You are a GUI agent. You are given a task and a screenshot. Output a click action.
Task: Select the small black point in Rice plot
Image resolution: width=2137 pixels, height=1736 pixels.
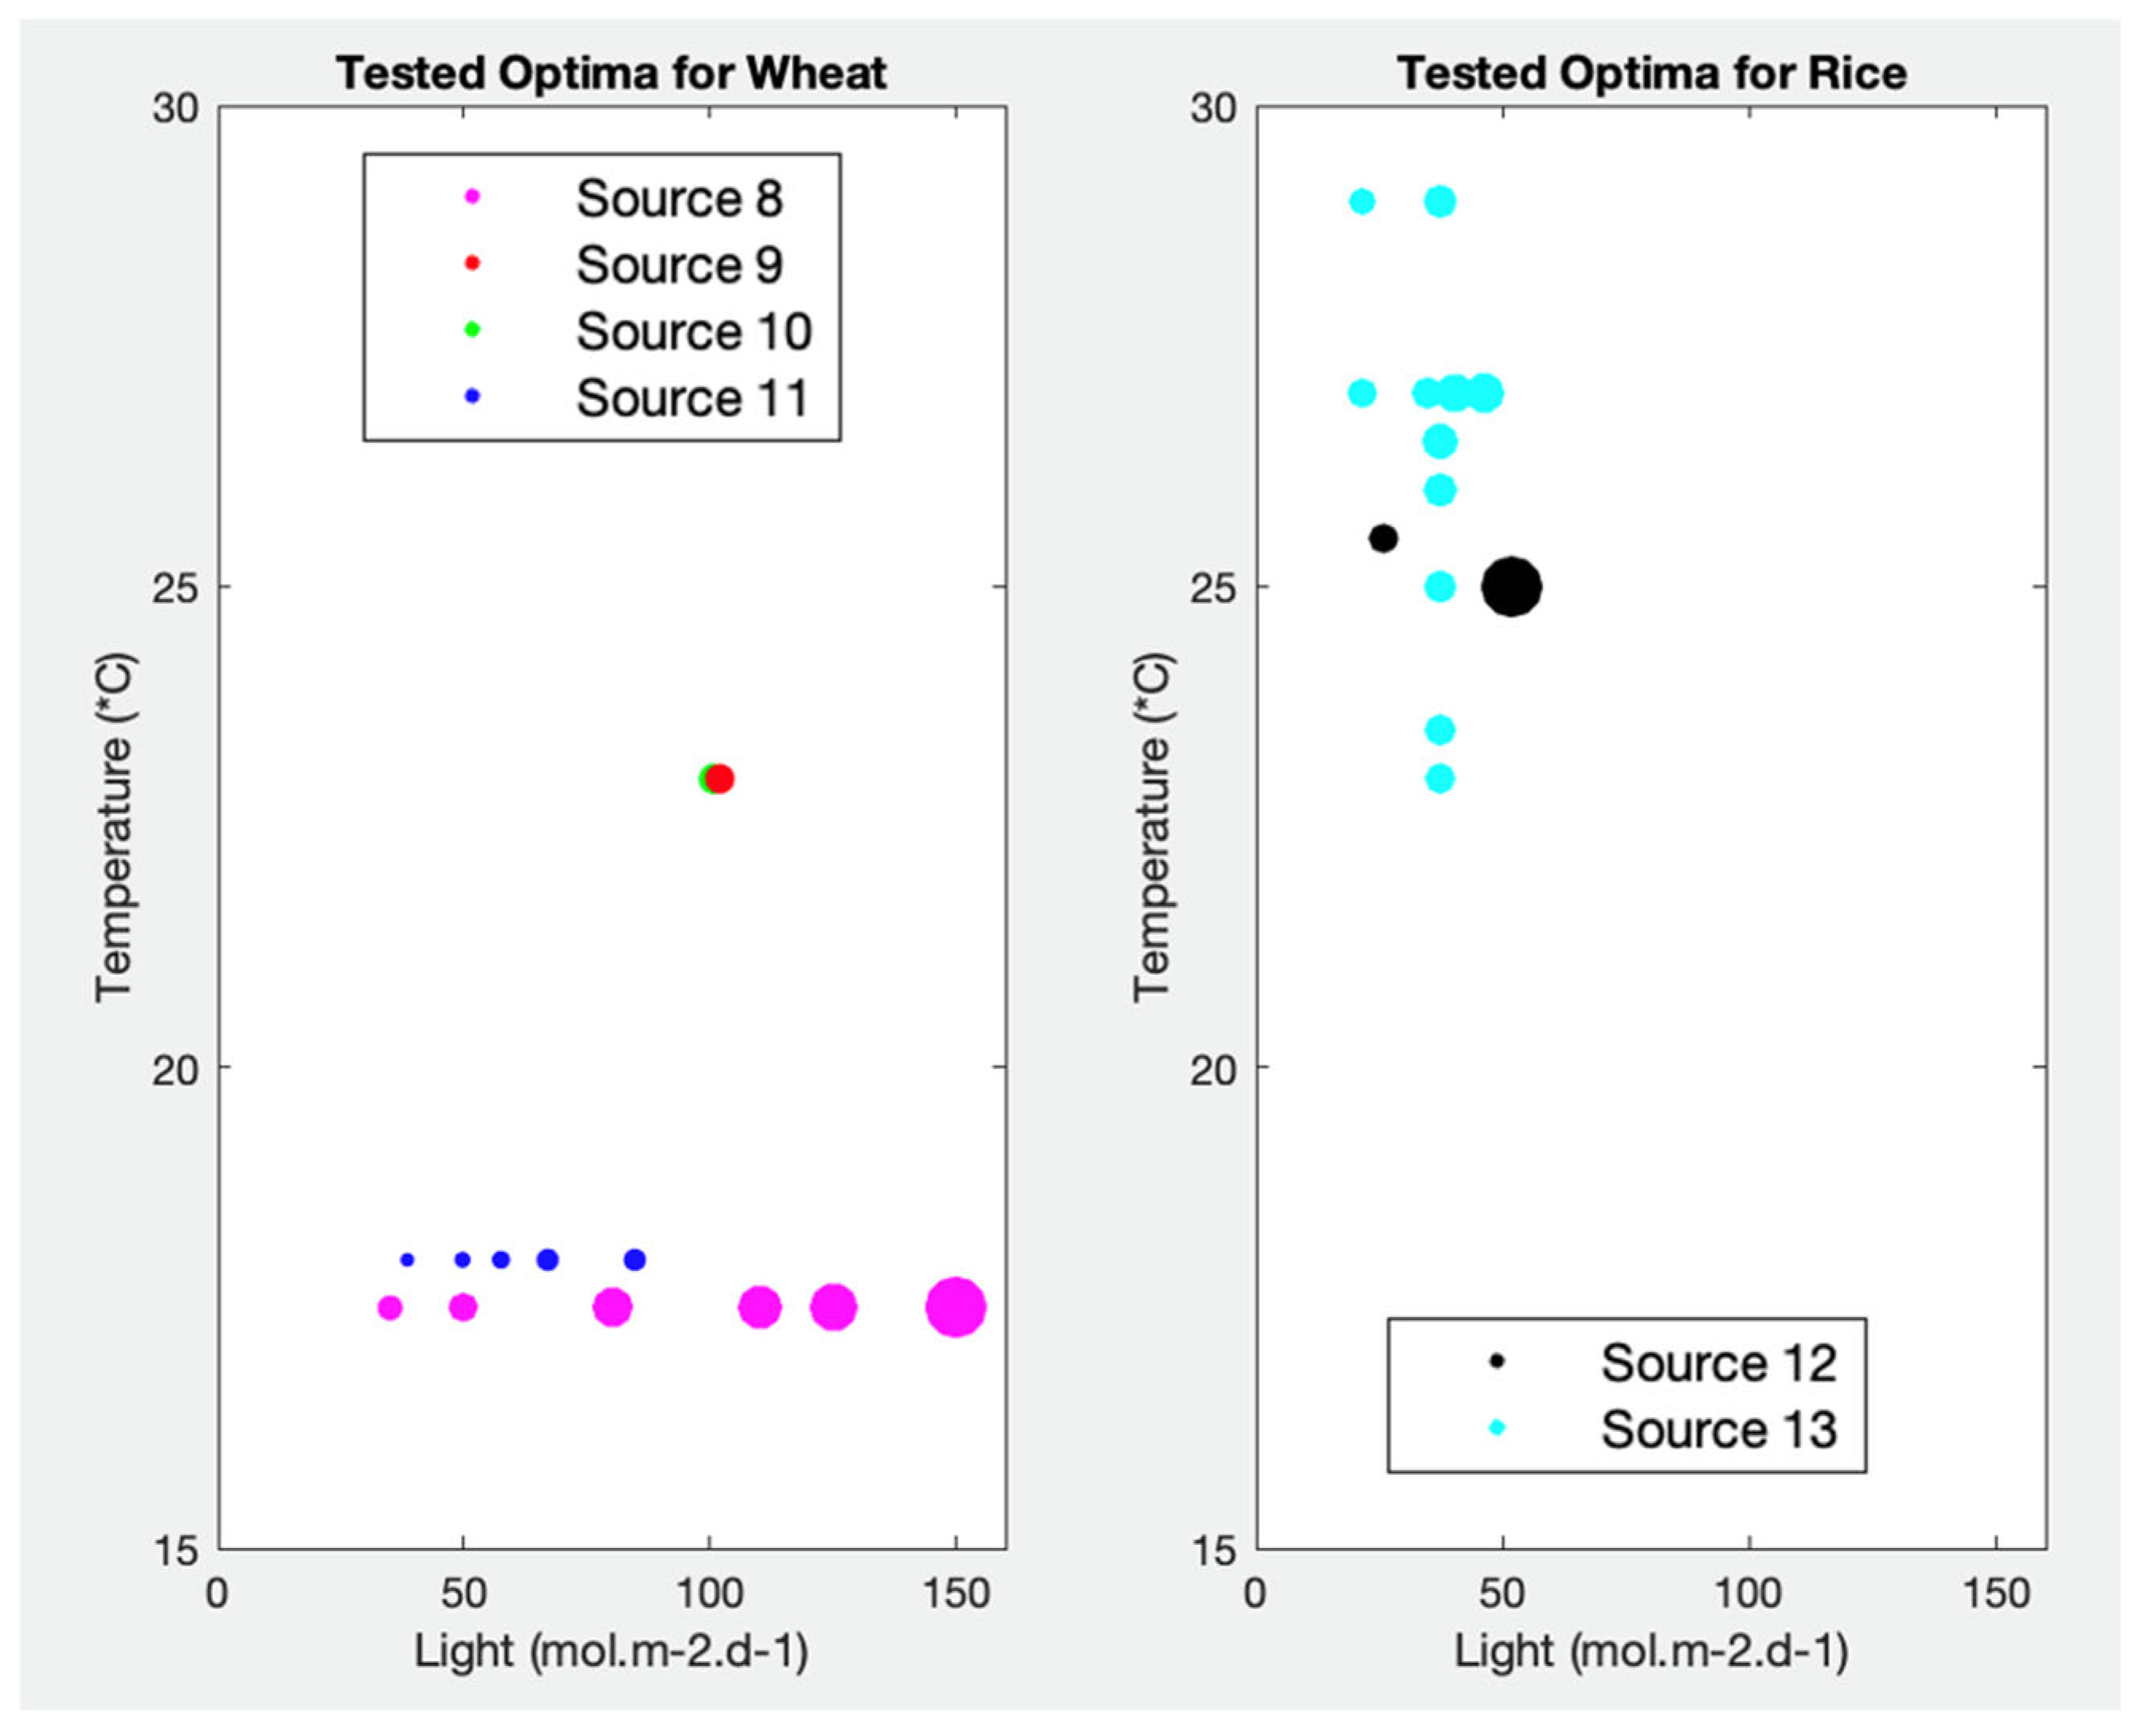tap(1382, 538)
